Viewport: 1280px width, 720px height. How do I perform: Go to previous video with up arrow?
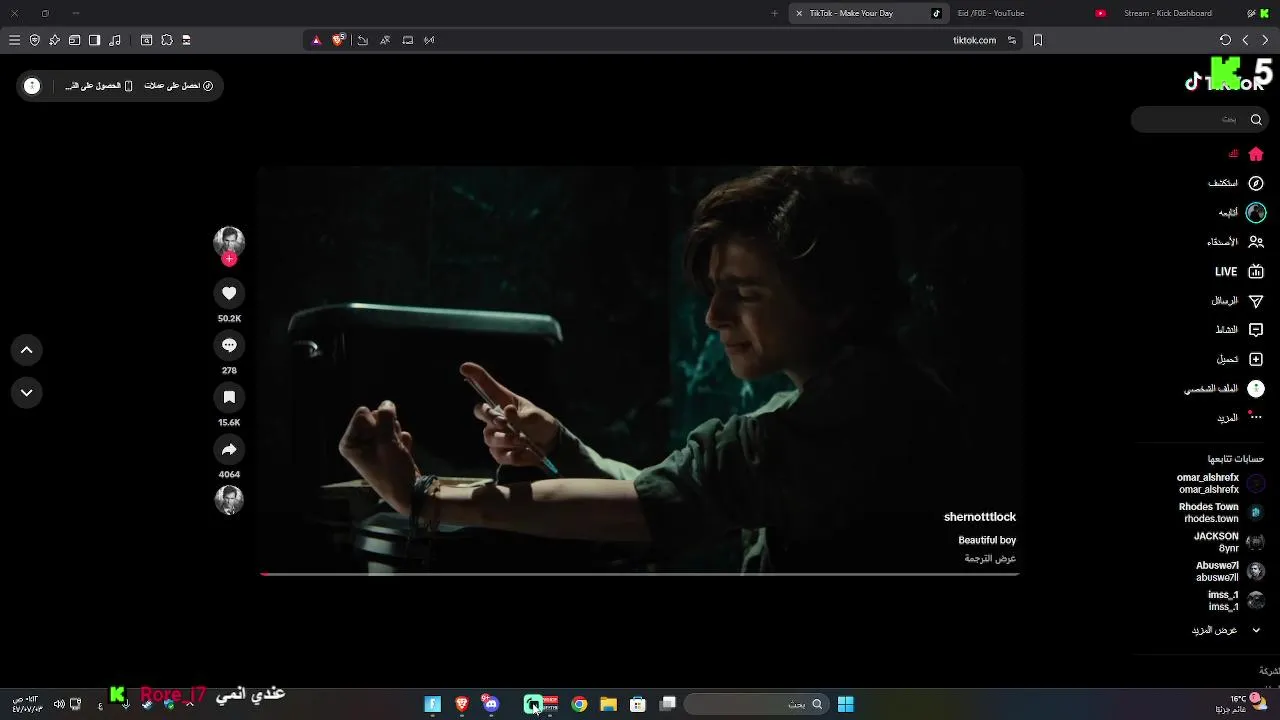coord(27,350)
